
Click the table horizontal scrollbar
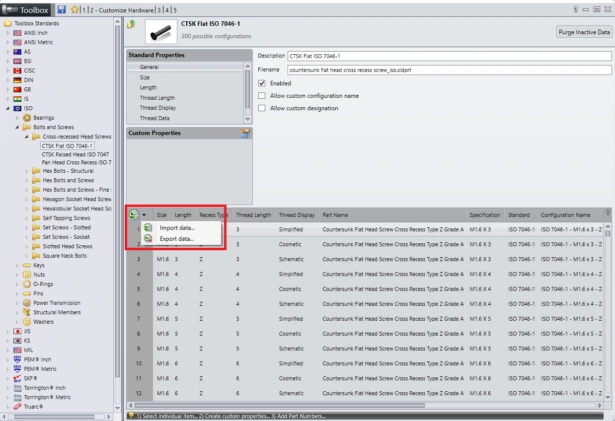click(x=279, y=405)
